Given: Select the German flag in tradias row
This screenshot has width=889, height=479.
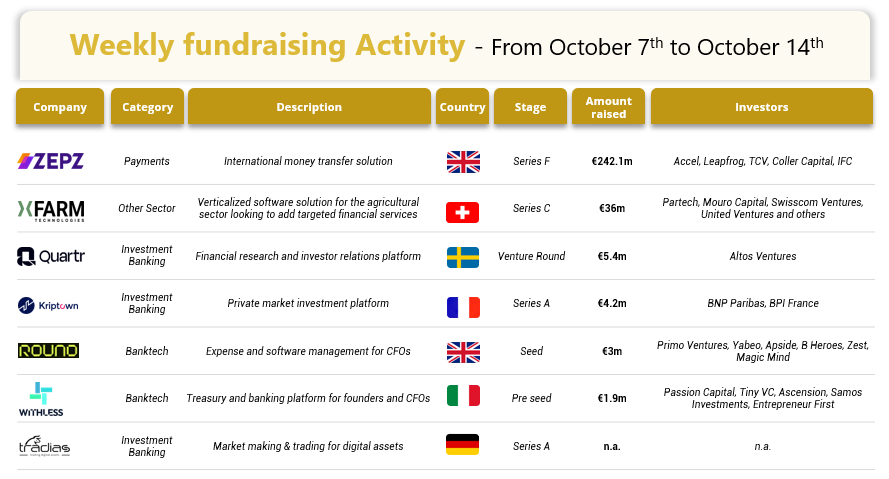Looking at the screenshot, I should (463, 444).
